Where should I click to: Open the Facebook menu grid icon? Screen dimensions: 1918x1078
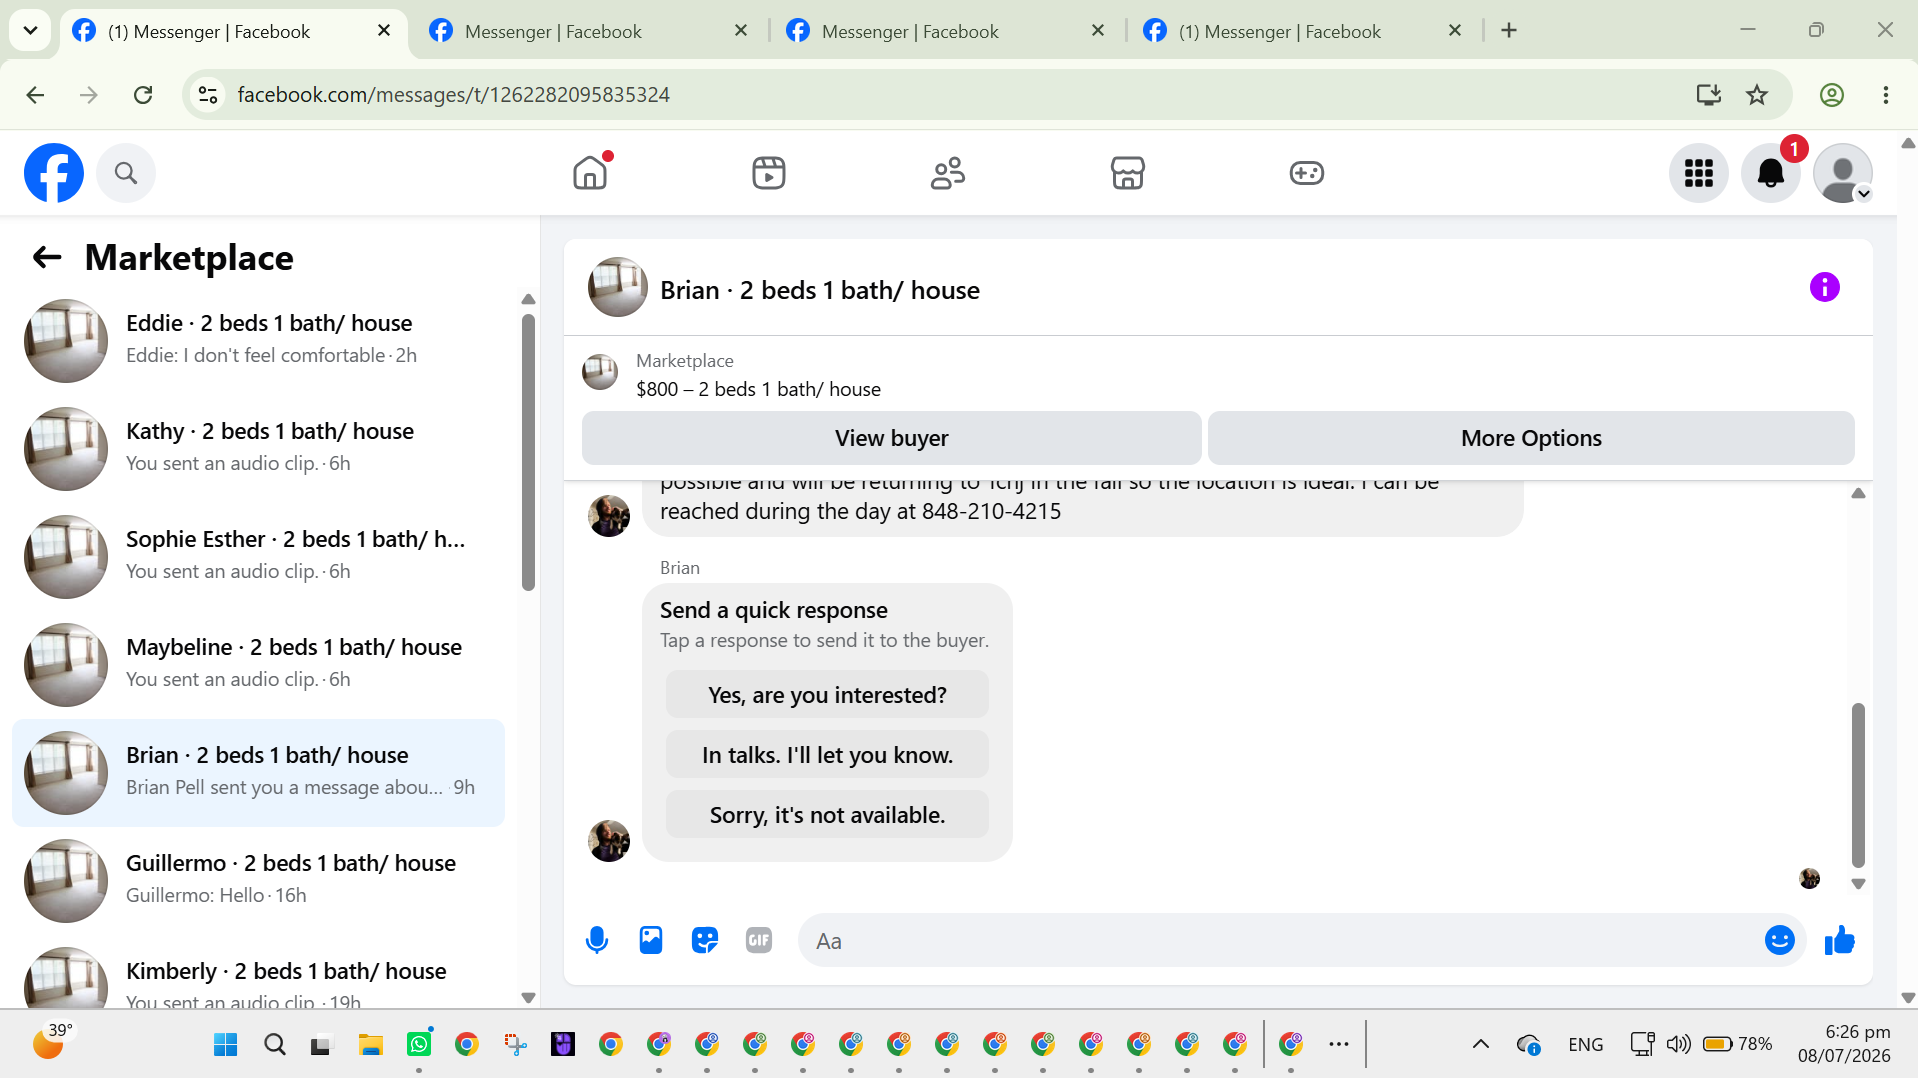click(x=1699, y=173)
